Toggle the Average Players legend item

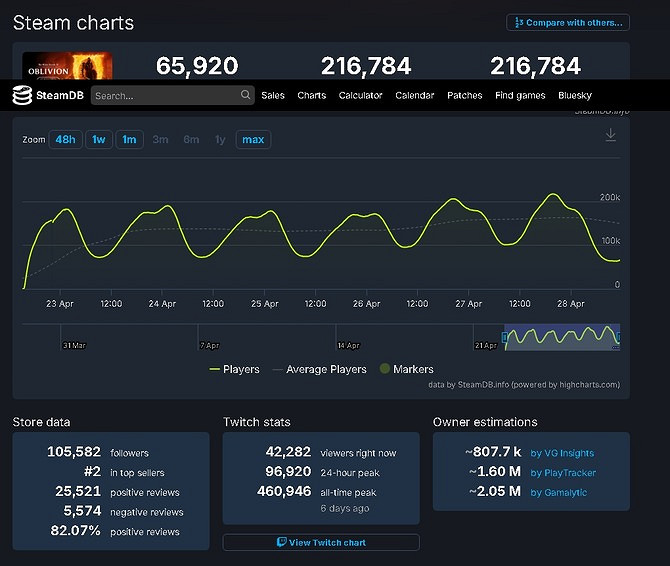(319, 369)
